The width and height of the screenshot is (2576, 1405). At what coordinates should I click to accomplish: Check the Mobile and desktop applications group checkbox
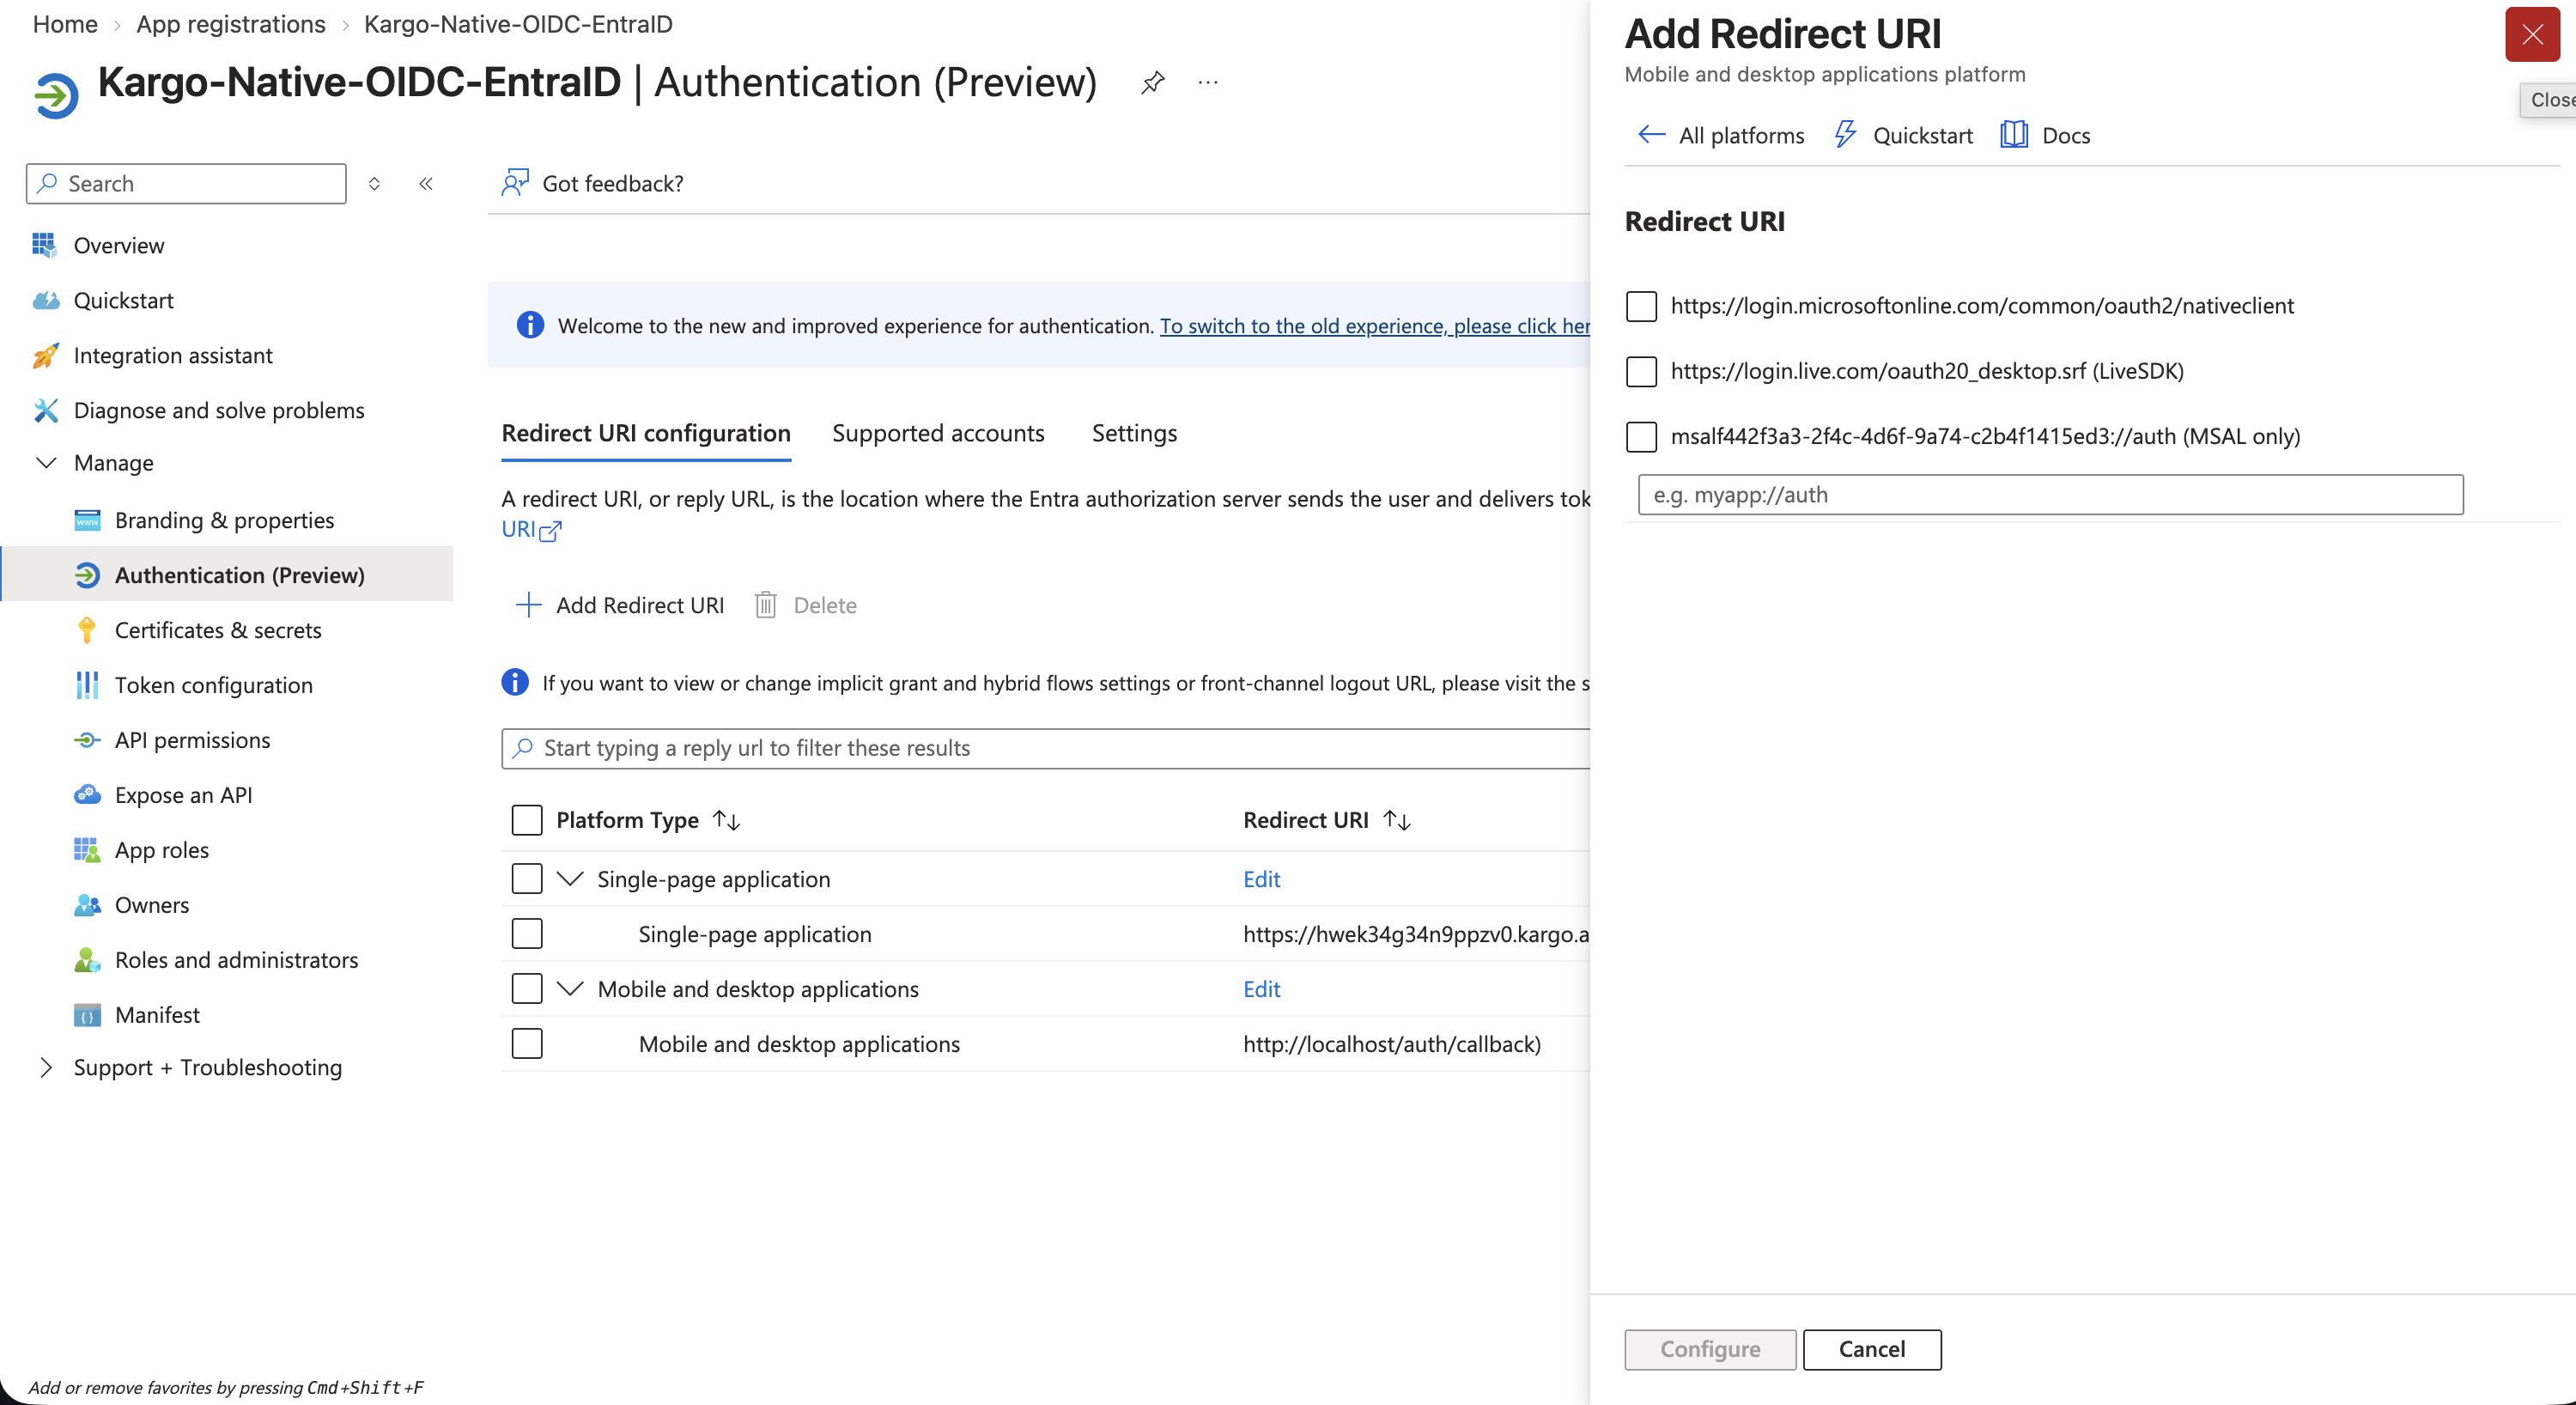tap(527, 989)
